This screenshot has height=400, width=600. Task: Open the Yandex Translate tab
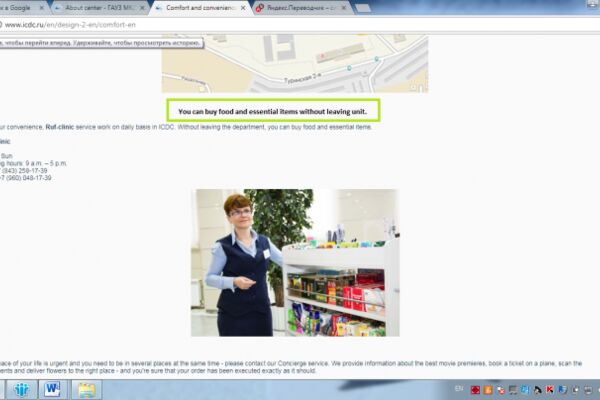coord(302,8)
